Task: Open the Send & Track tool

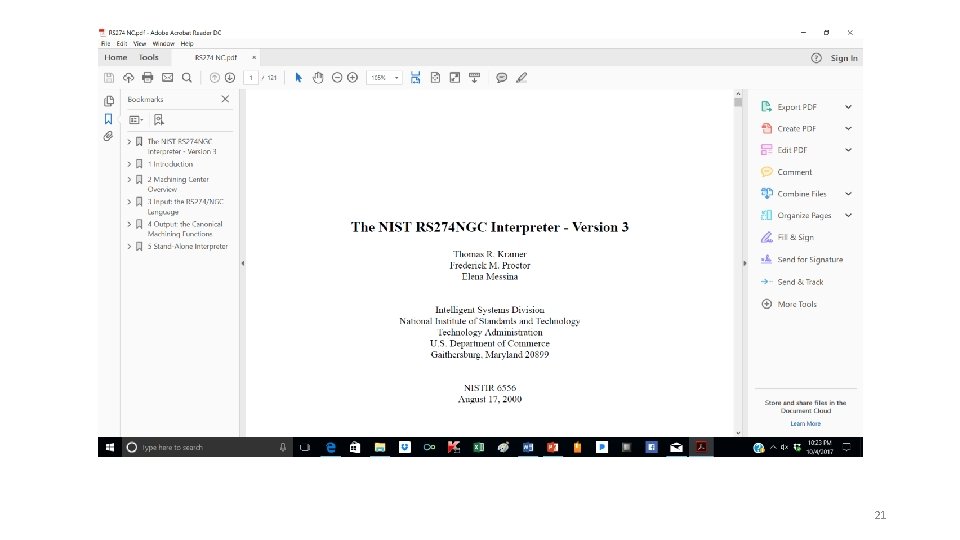Action: click(x=800, y=282)
